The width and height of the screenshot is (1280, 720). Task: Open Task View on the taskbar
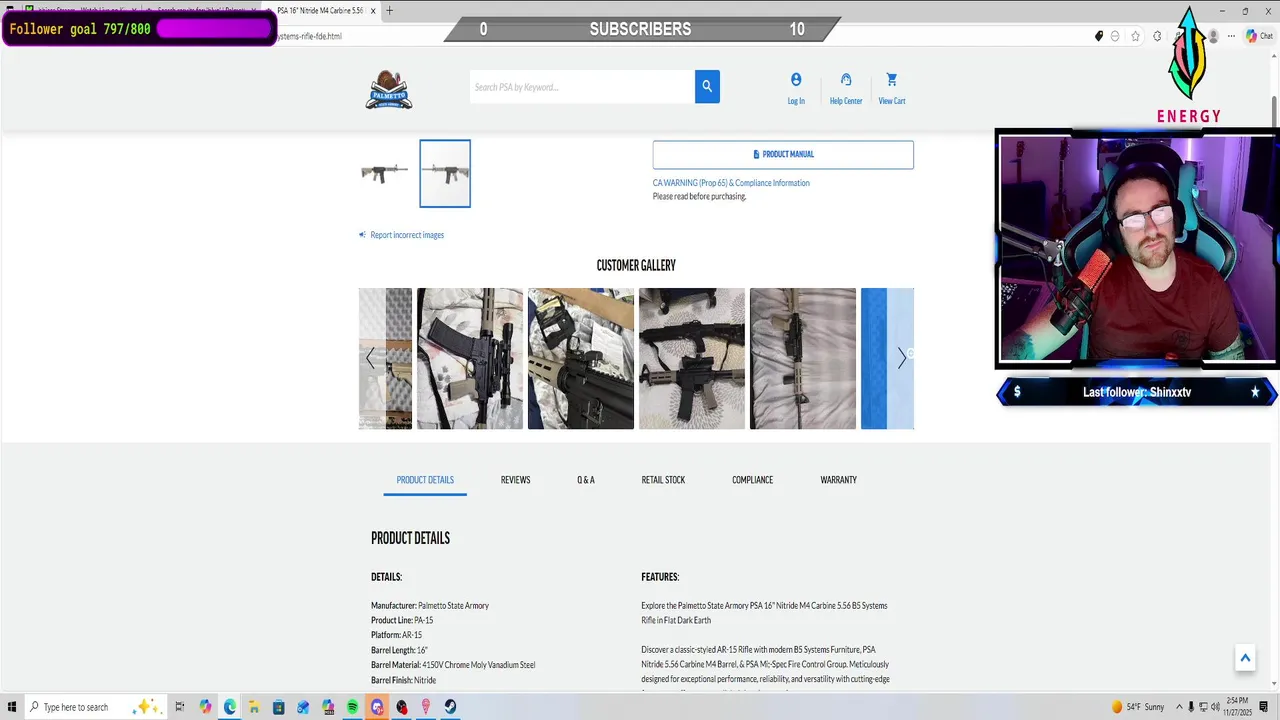(x=180, y=707)
